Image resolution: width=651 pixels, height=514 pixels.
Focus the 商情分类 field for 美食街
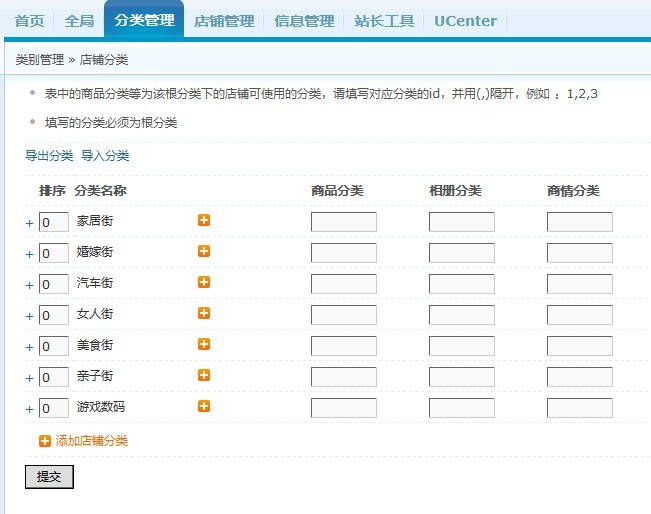[x=580, y=346]
